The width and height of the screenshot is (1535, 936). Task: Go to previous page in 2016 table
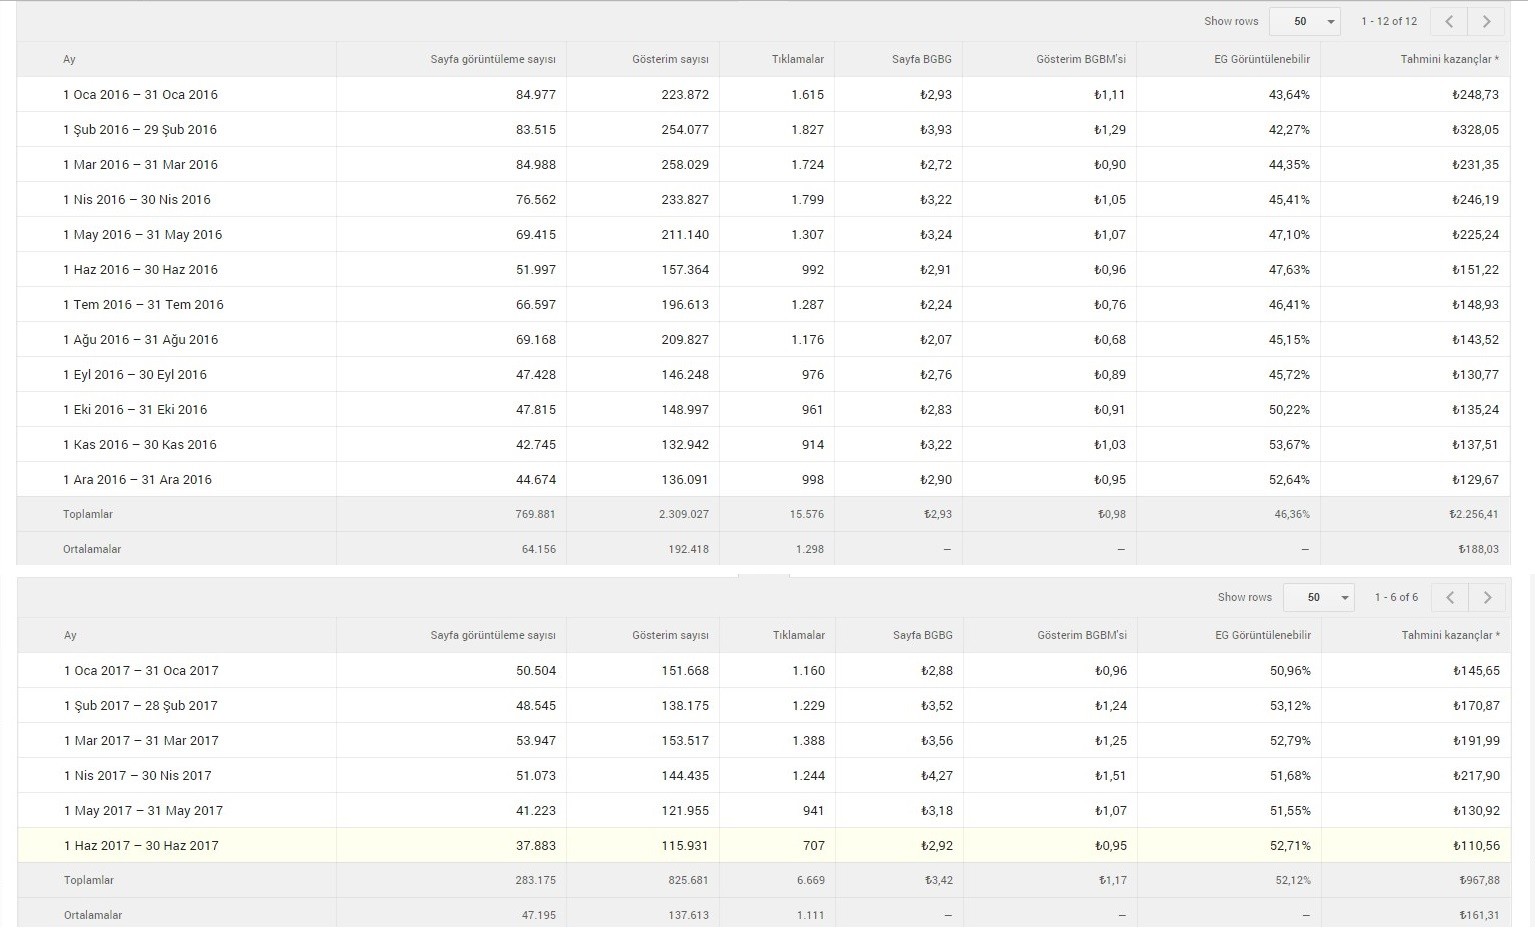tap(1449, 21)
